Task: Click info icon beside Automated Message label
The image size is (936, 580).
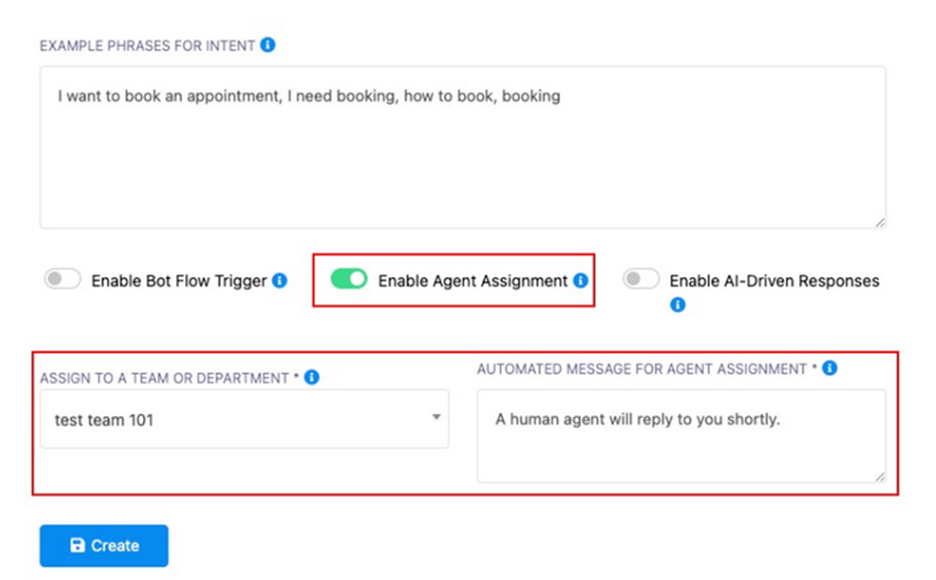Action: [830, 368]
